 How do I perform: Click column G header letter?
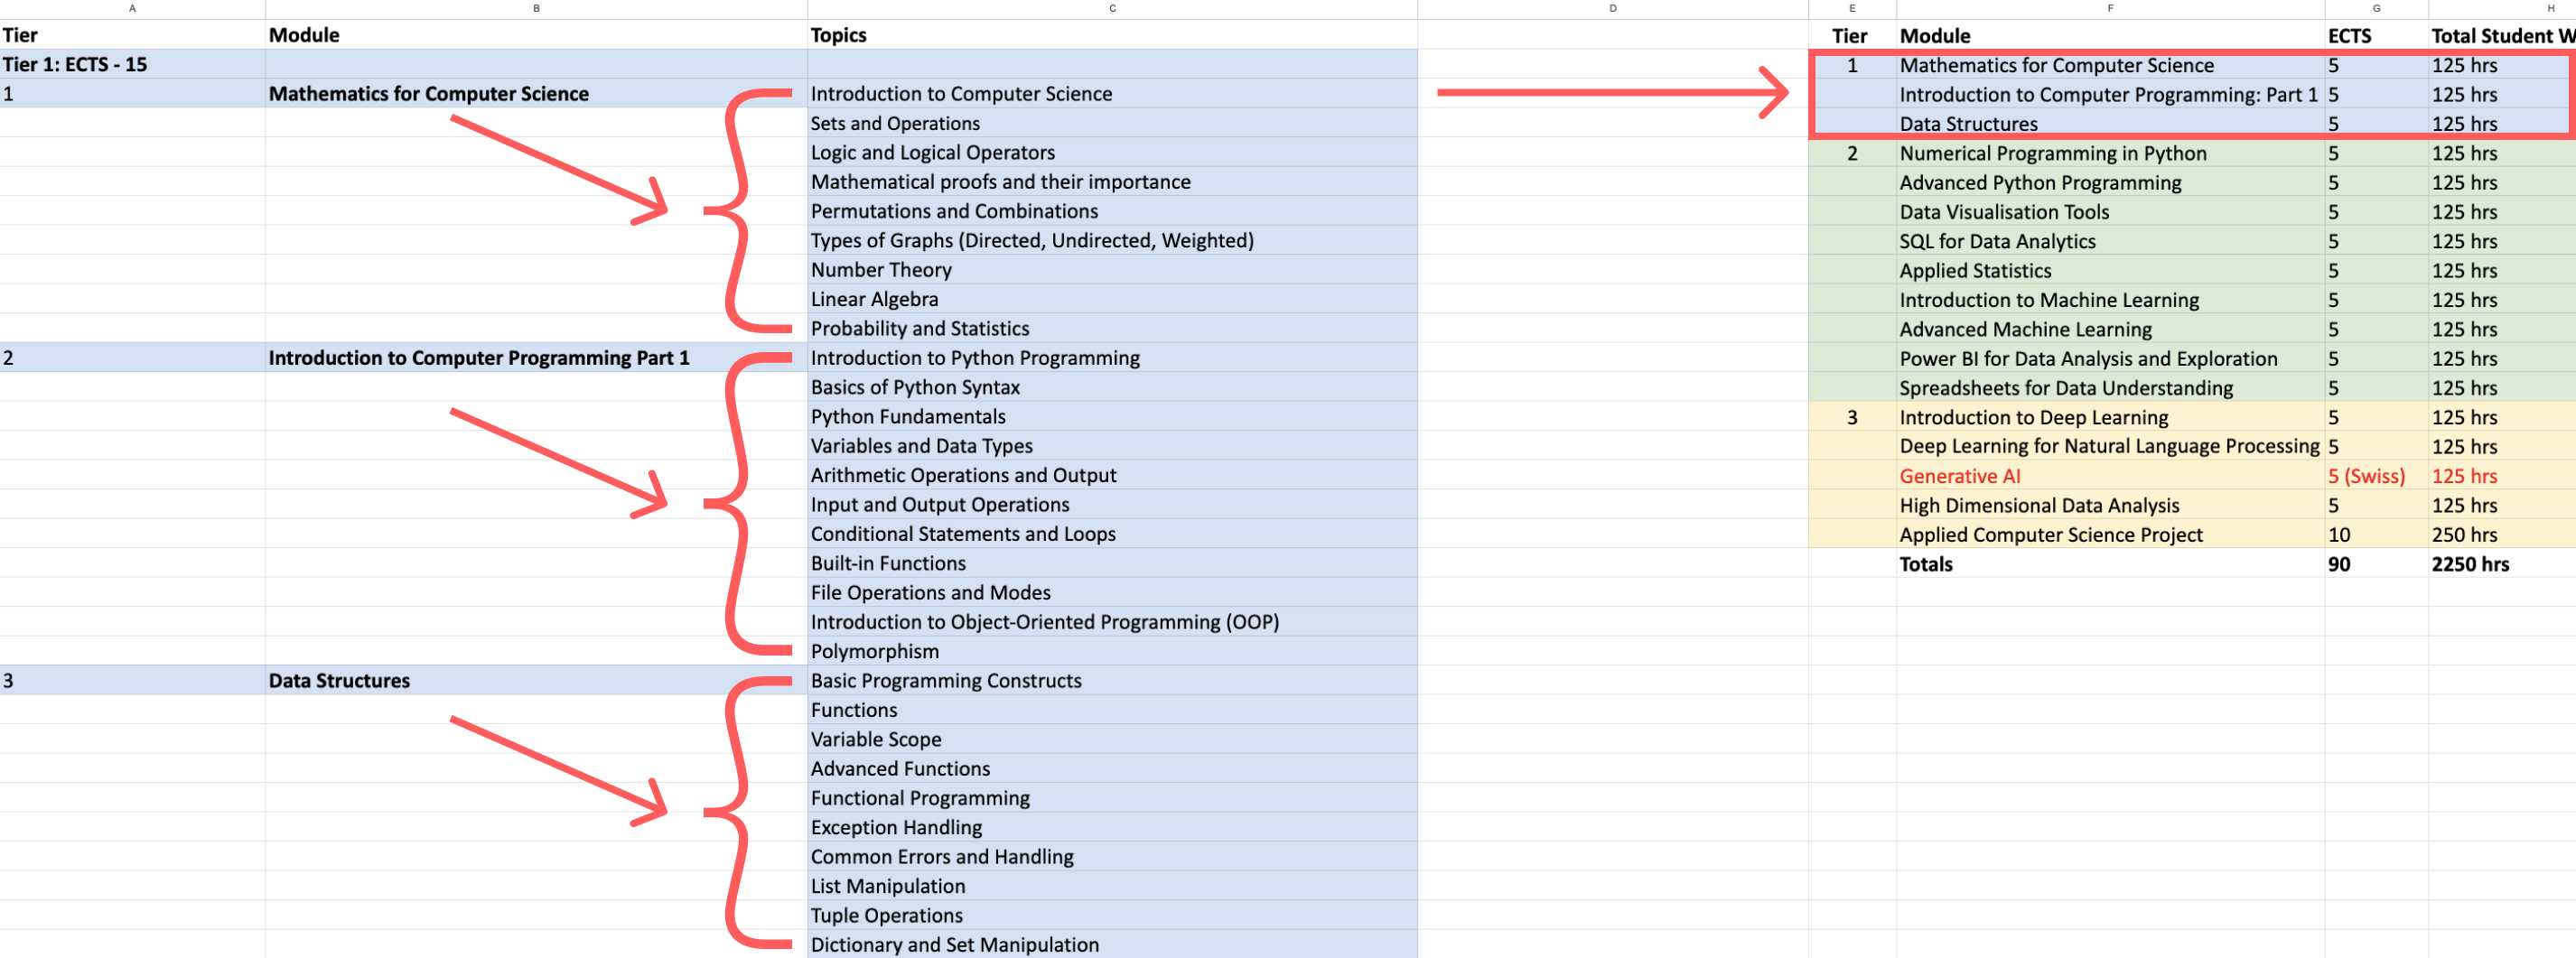click(2375, 8)
